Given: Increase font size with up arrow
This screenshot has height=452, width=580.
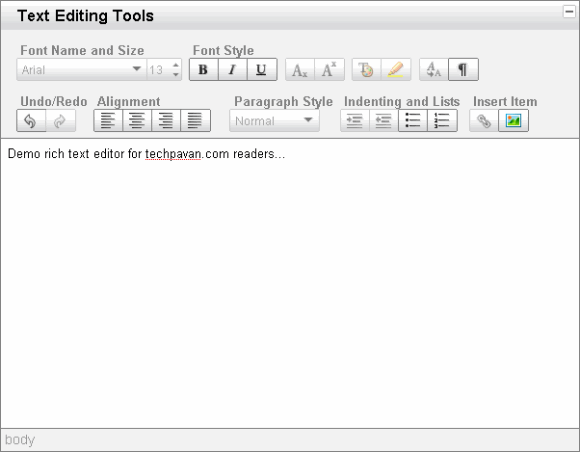Looking at the screenshot, I should click(x=176, y=65).
